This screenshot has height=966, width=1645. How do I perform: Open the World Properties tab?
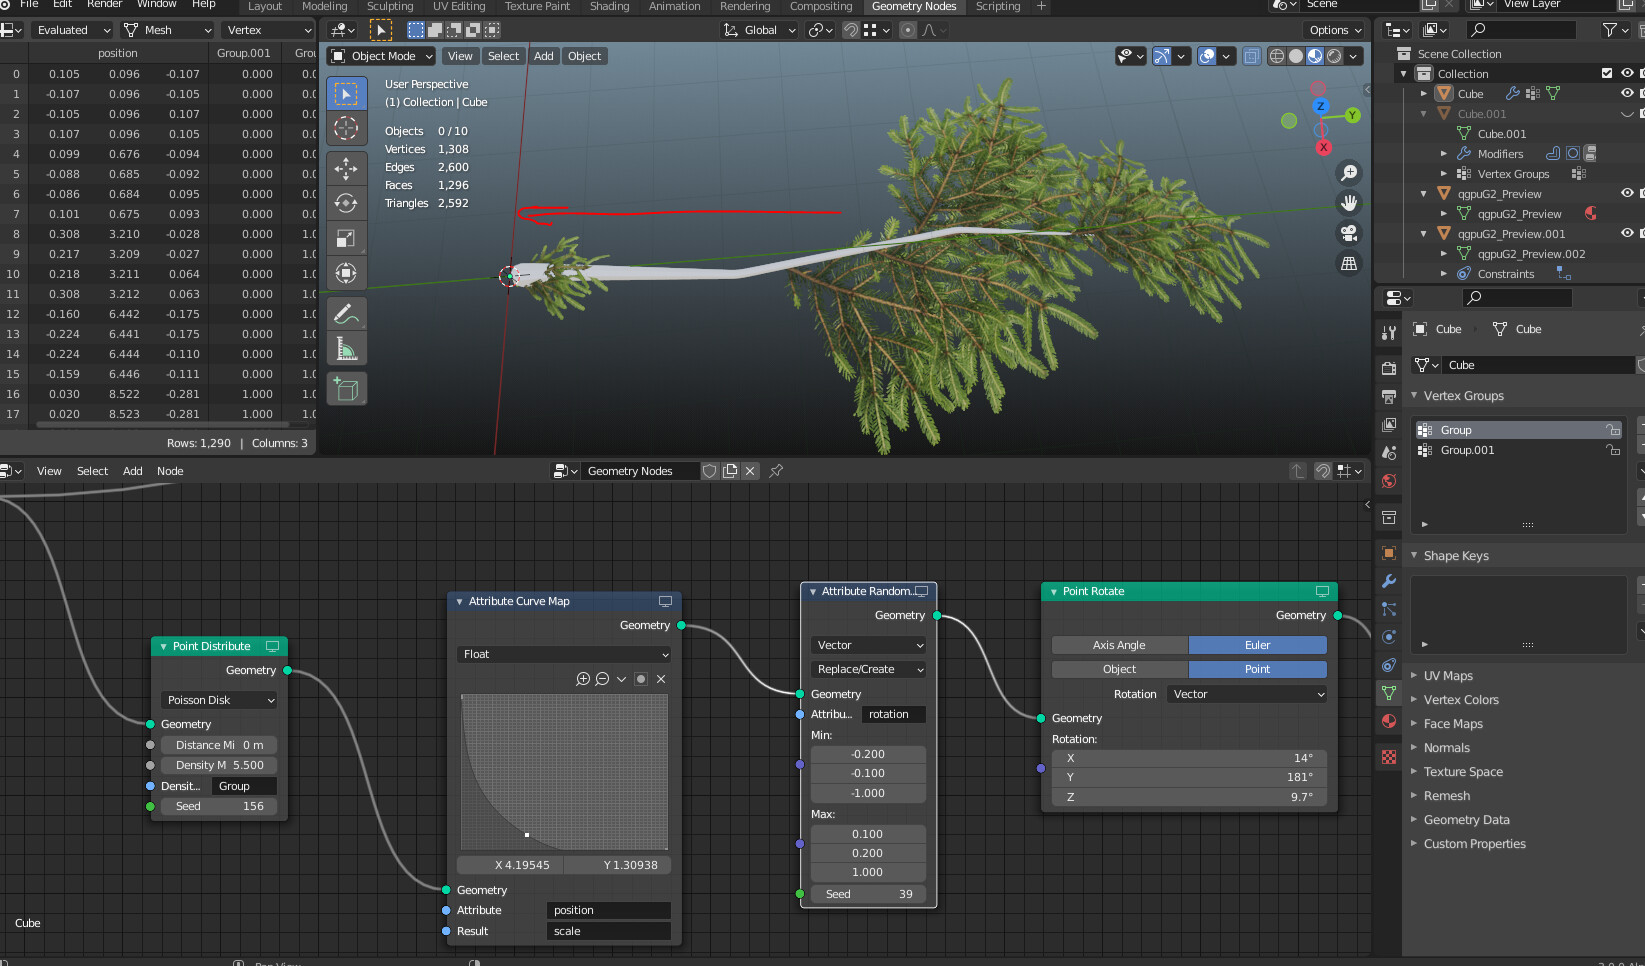tap(1388, 481)
